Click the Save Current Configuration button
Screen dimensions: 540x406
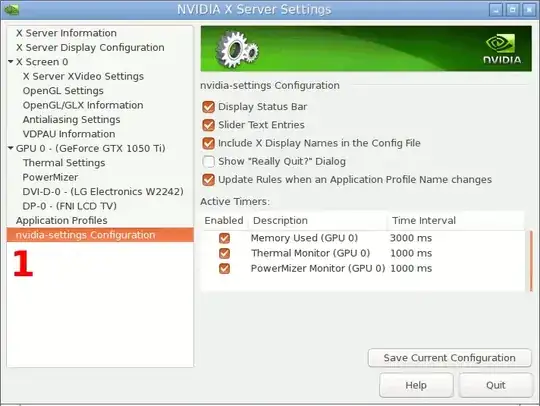[449, 358]
